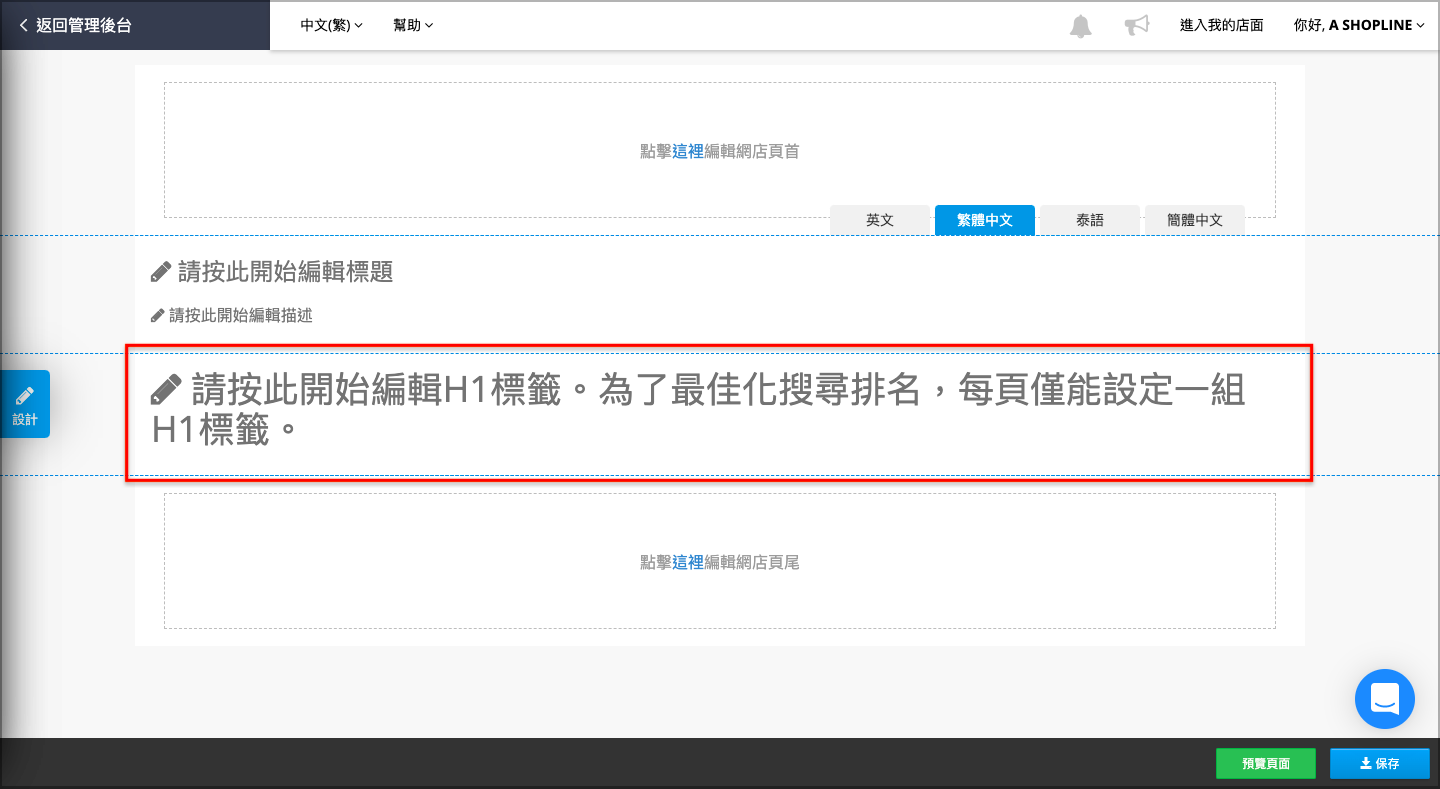This screenshot has width=1440, height=789.
Task: Open the announcements megaphone icon
Action: click(1137, 26)
